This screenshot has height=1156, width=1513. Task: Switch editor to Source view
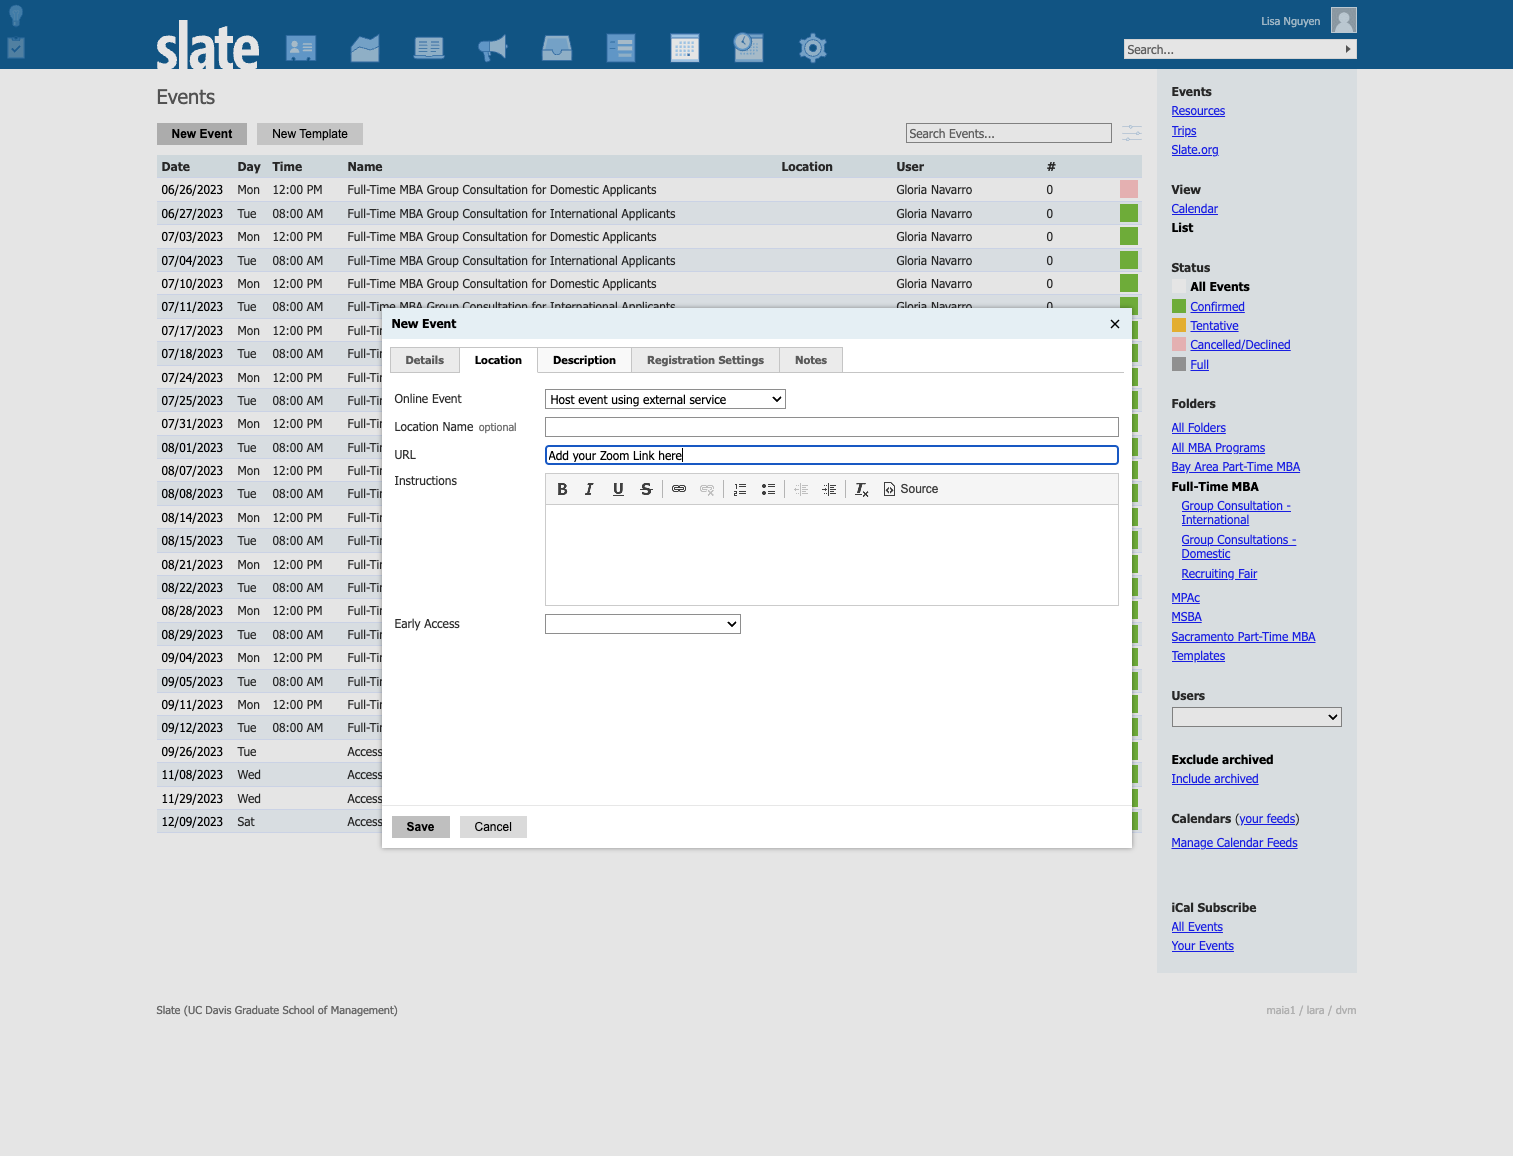(911, 489)
